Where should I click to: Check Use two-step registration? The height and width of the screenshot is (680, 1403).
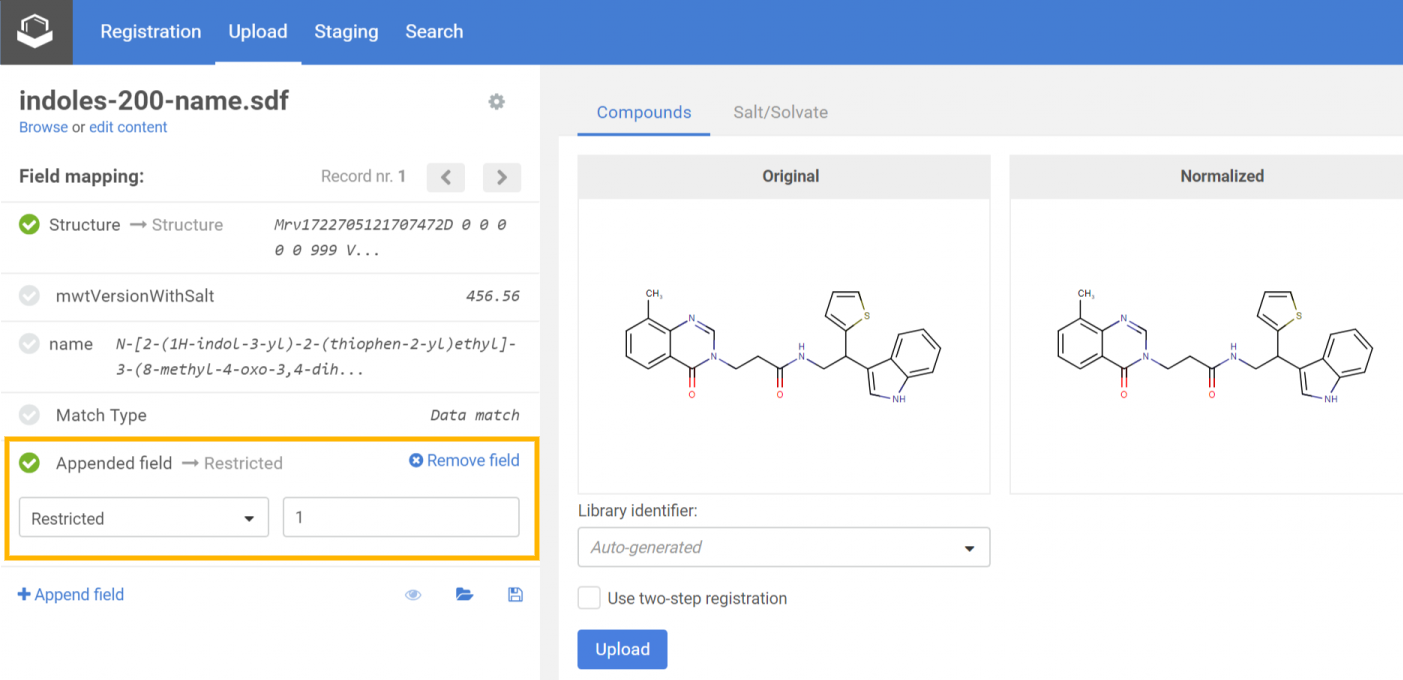(x=590, y=598)
